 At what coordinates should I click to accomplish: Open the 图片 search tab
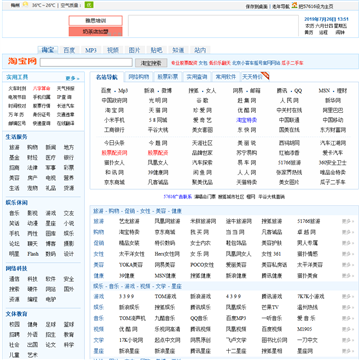tap(134, 50)
